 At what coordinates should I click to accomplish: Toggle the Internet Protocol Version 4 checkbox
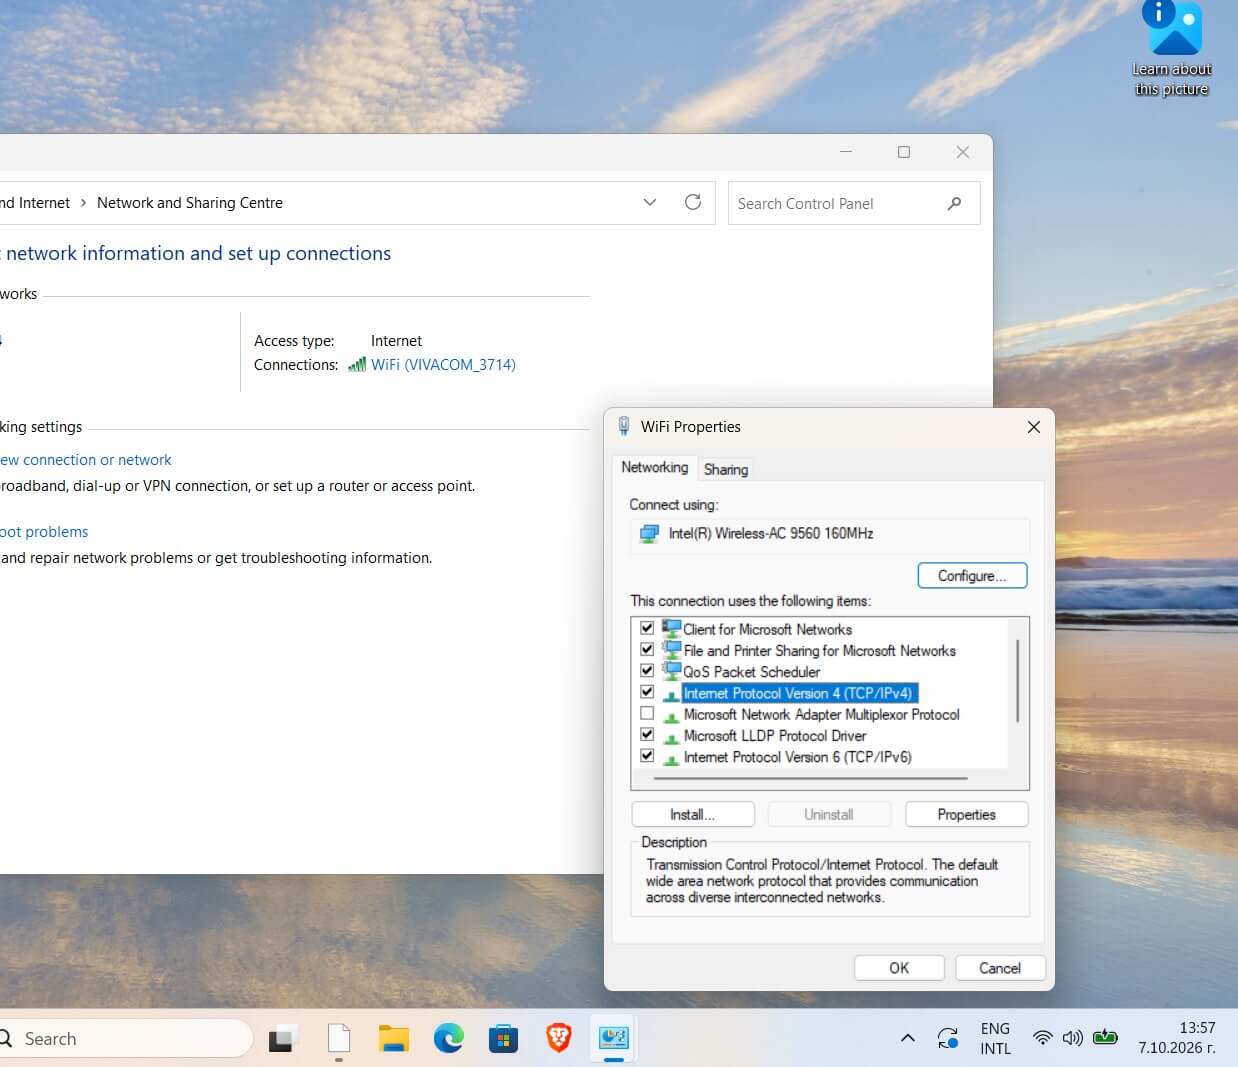(x=647, y=692)
